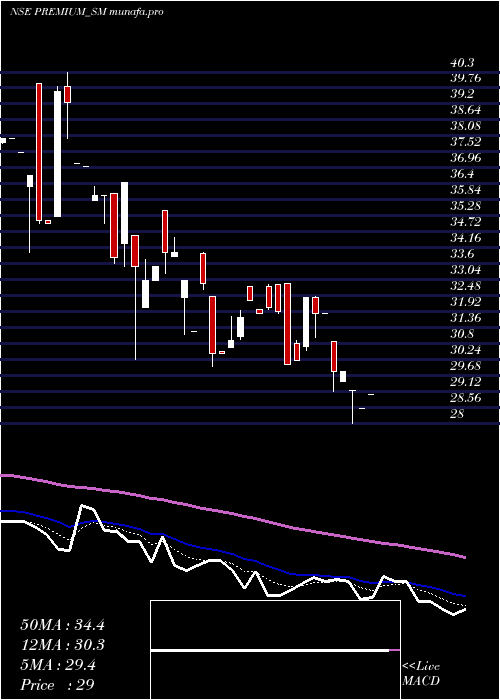Click the 33.6 price level label
Screen dimensions: 500x700
tap(462, 254)
